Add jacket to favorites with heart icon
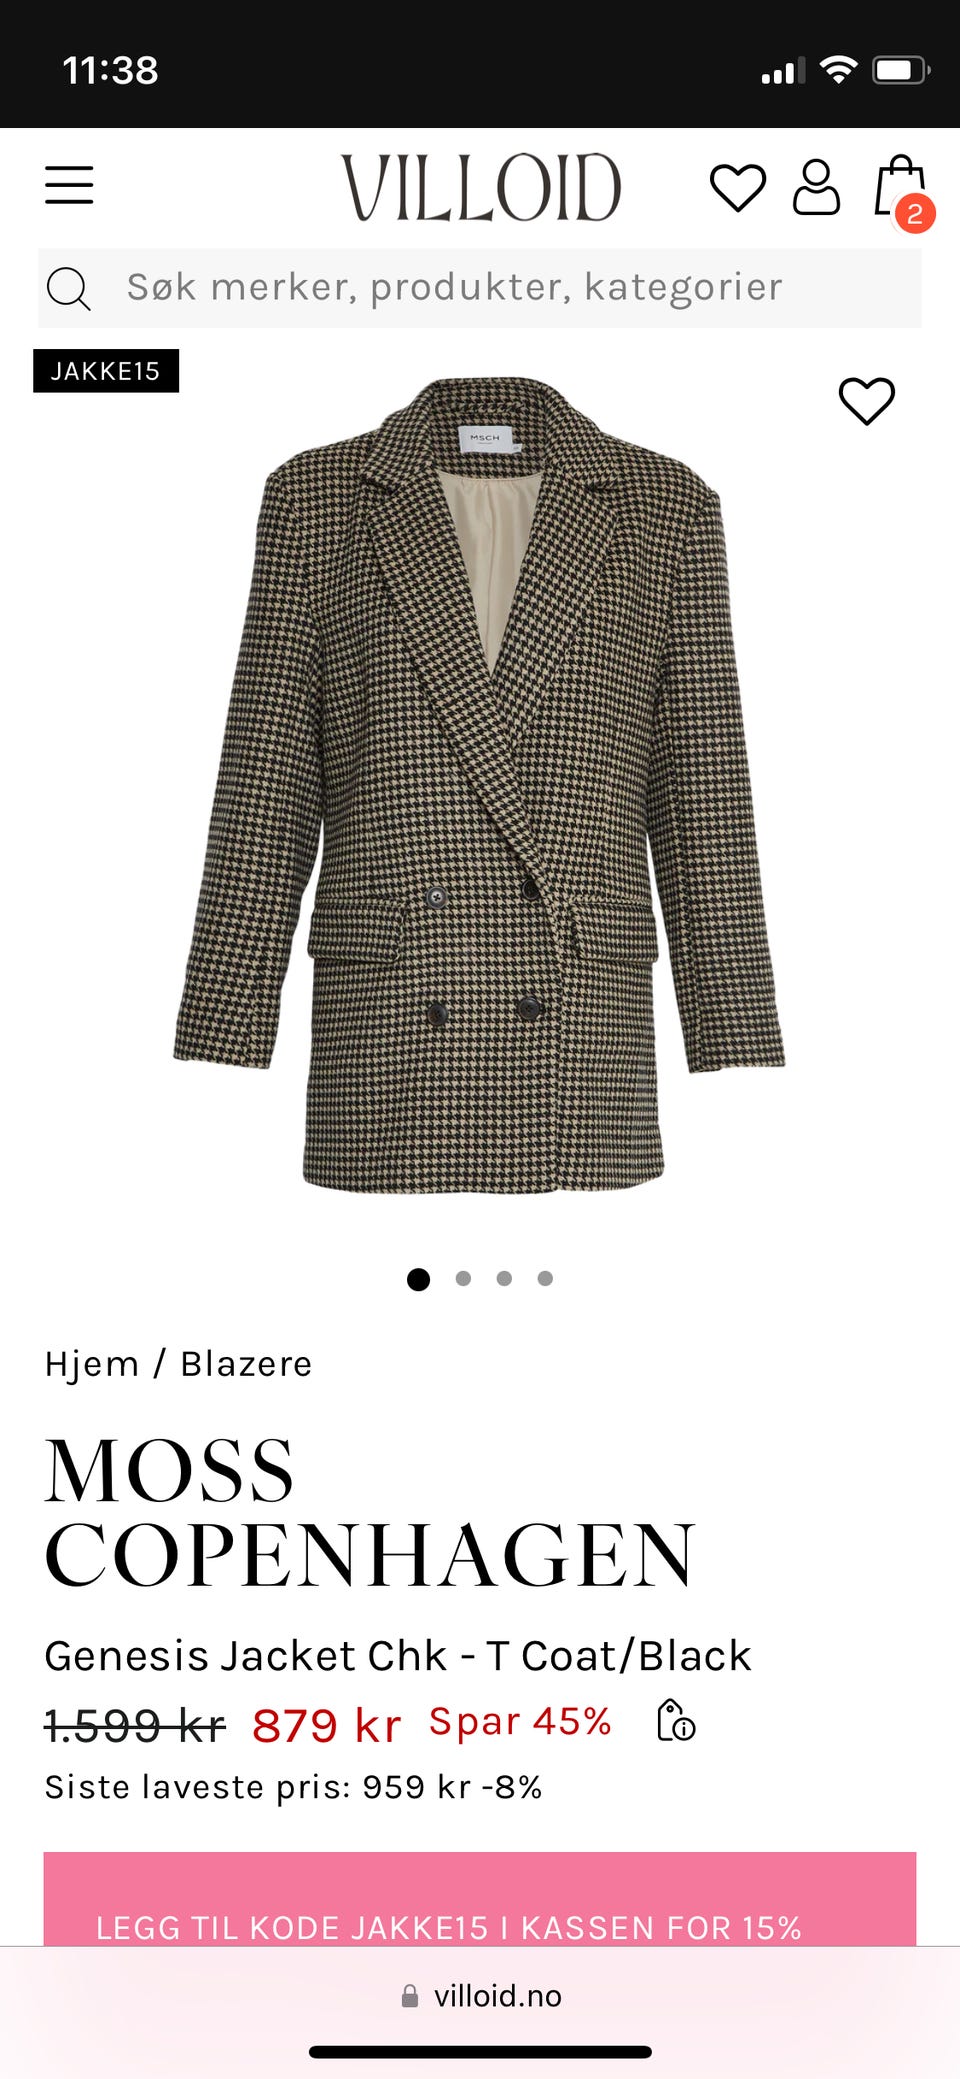This screenshot has height=2079, width=960. coord(866,401)
